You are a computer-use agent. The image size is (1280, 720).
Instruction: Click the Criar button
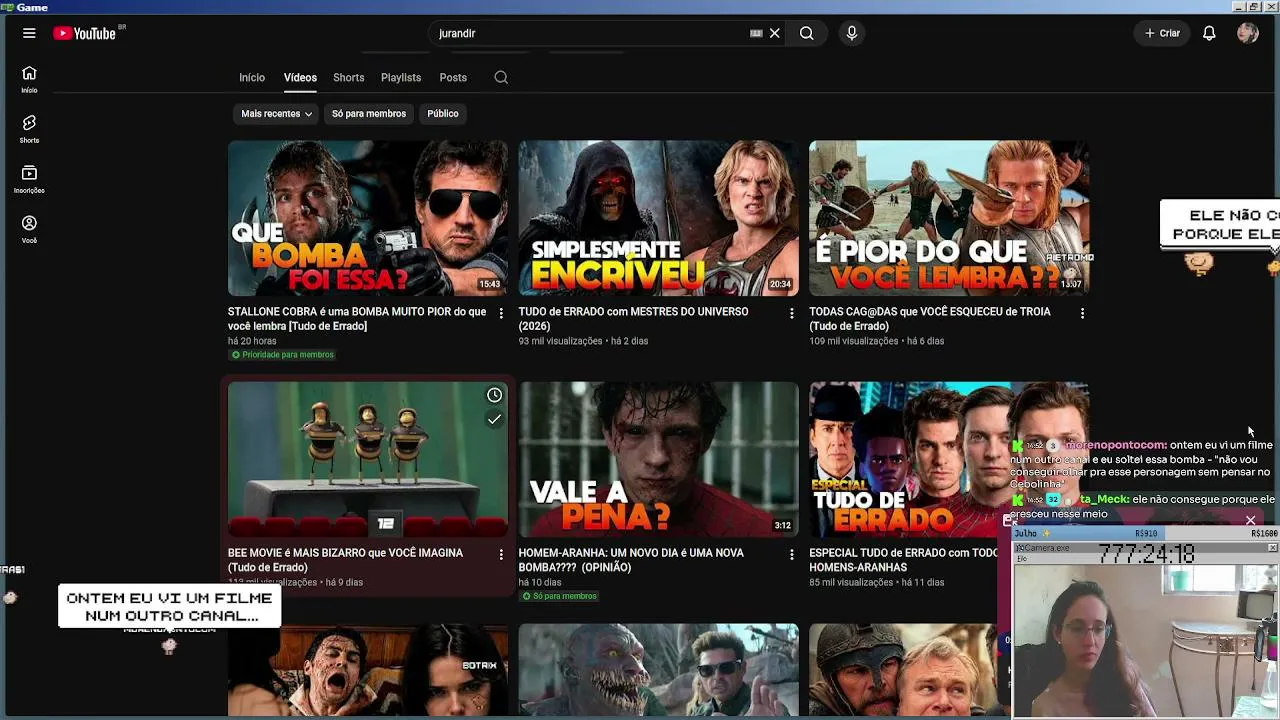coord(1162,33)
